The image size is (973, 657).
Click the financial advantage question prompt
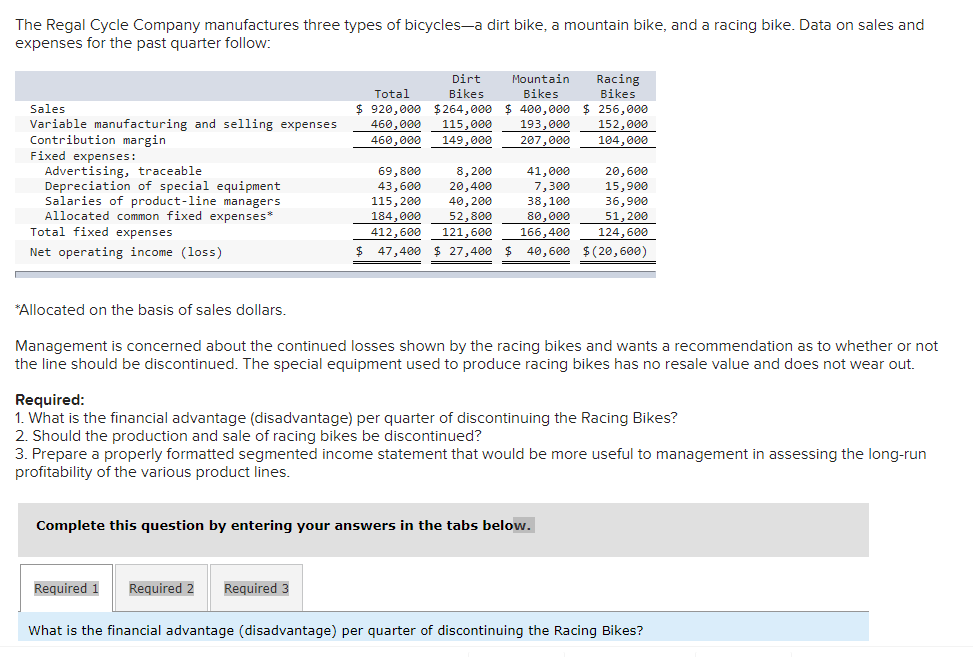coord(336,630)
